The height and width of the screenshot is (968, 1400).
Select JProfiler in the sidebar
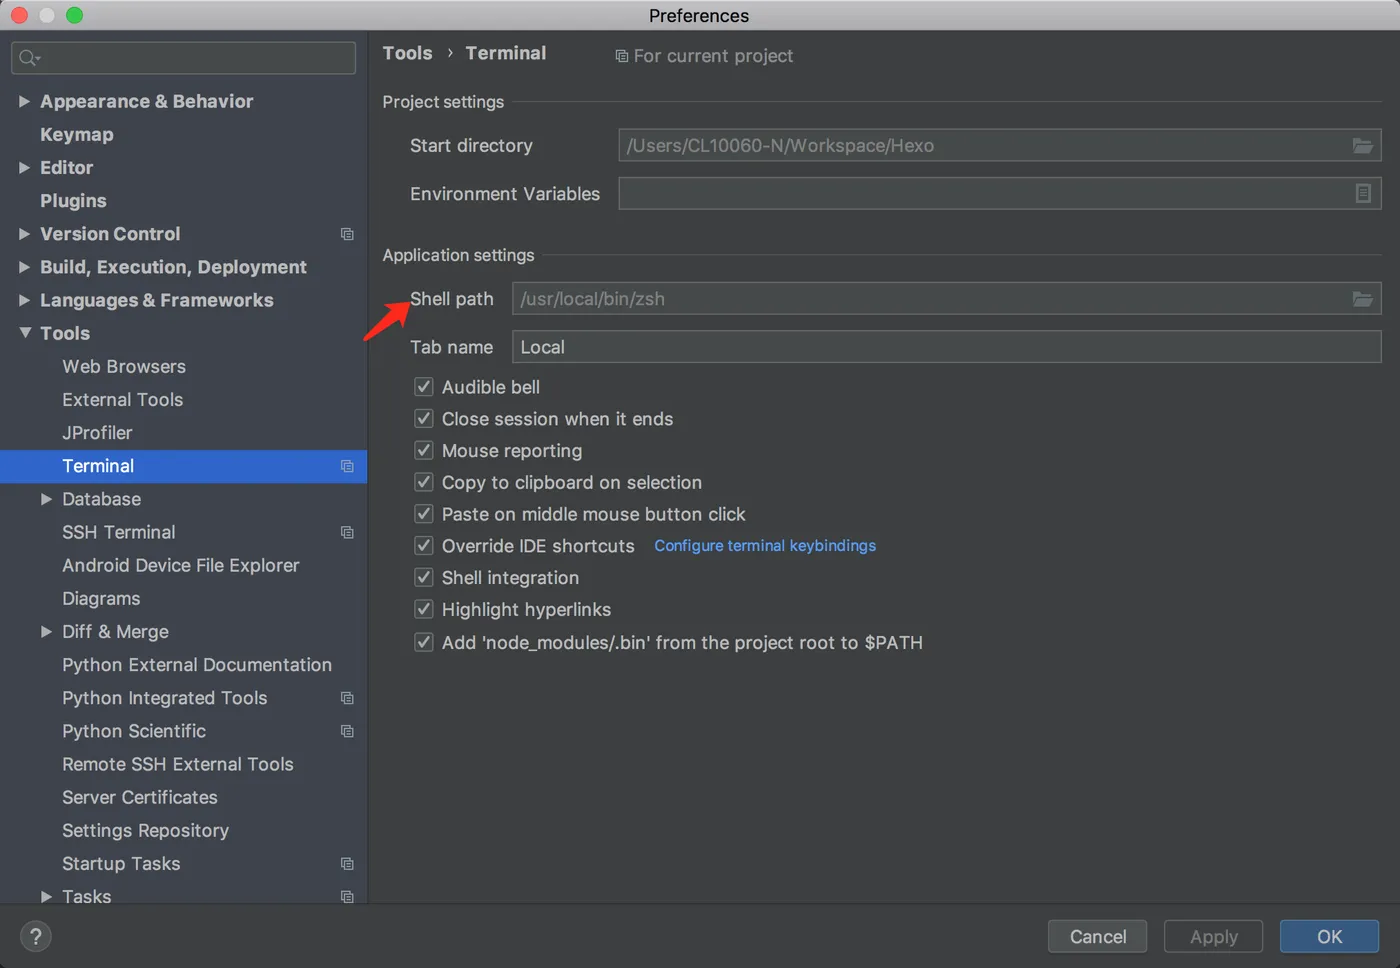point(97,433)
